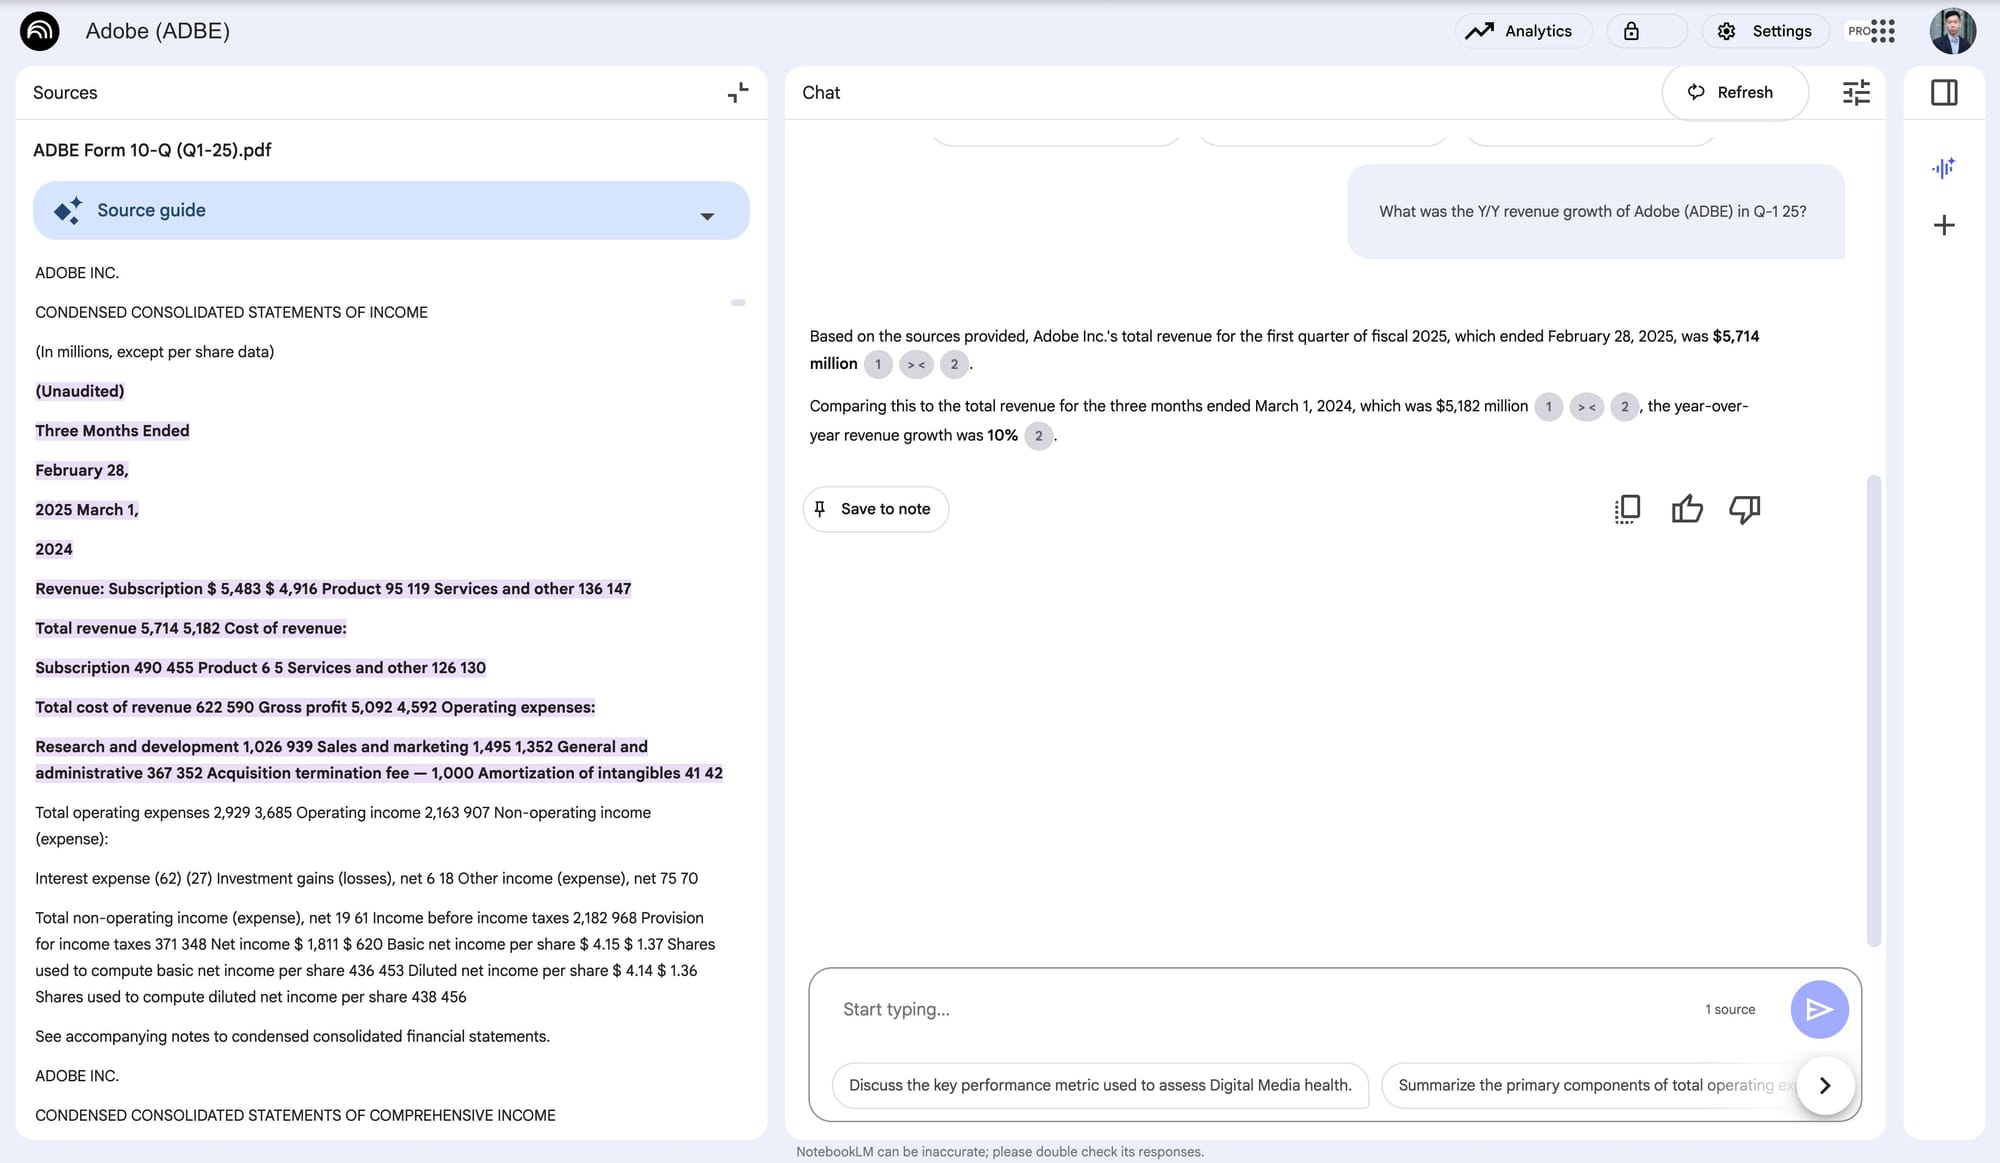Screen dimensions: 2000x1163
Task: Give thumbs down to response
Action: point(1745,509)
